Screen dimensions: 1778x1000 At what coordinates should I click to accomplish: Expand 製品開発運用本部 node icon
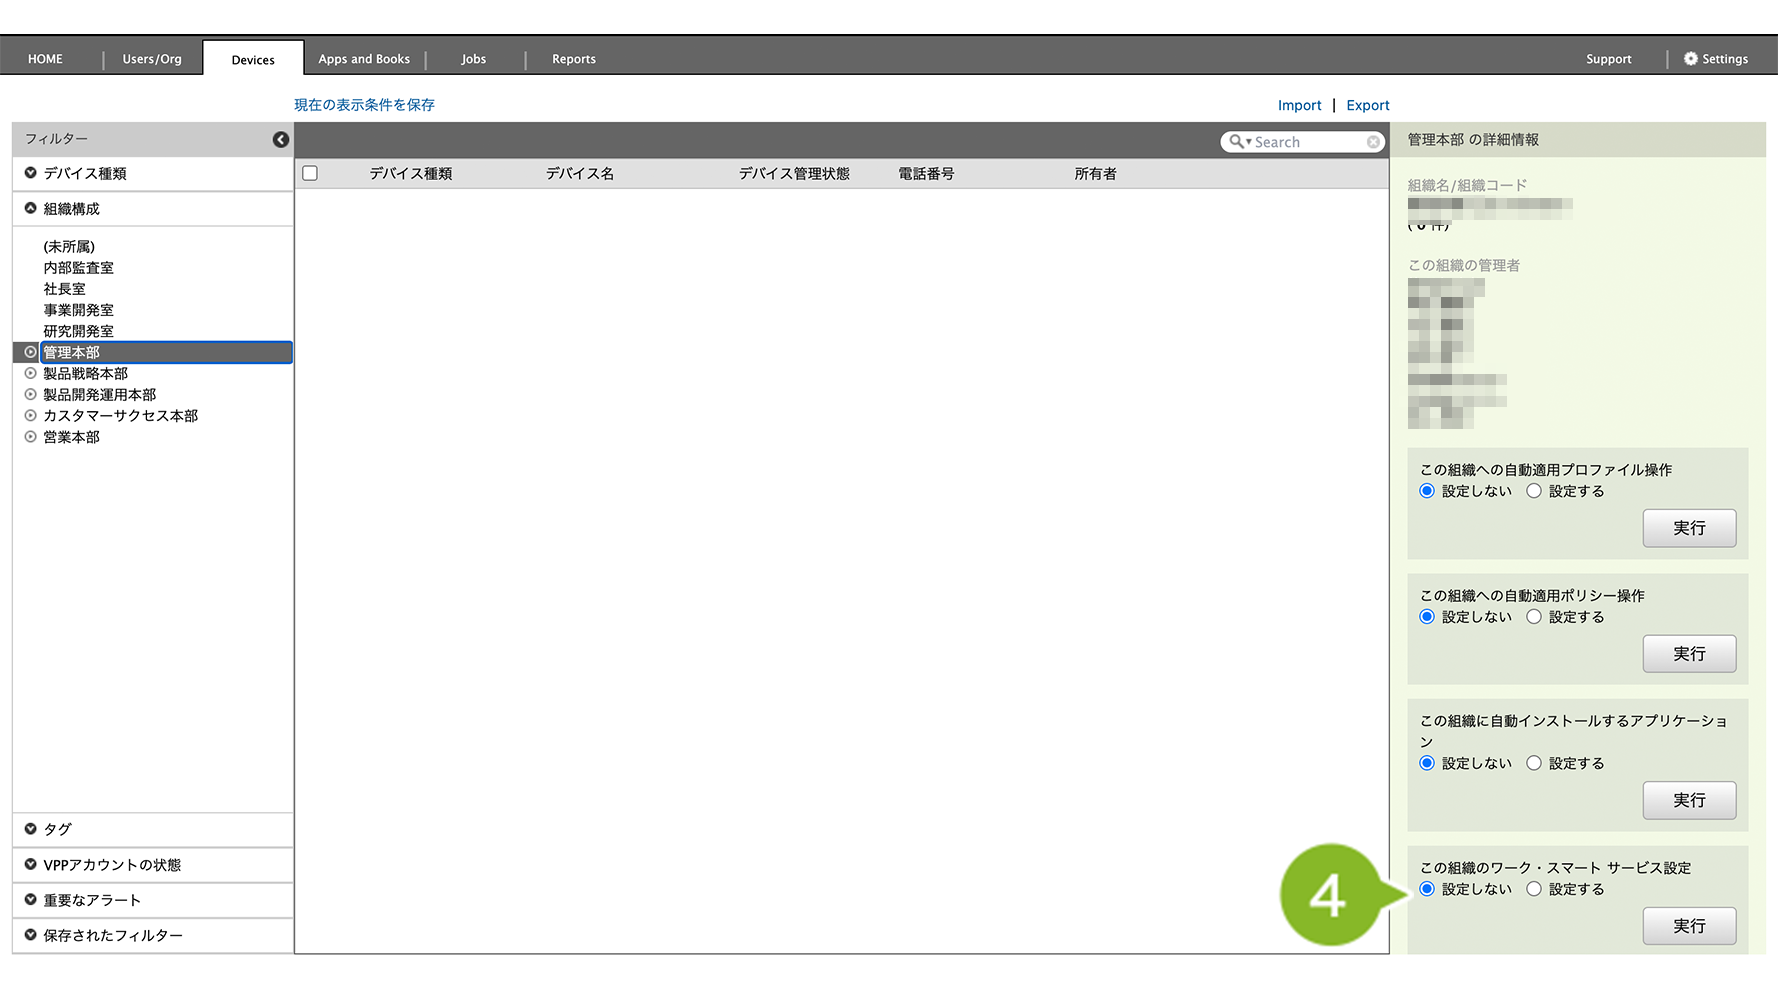tap(31, 395)
